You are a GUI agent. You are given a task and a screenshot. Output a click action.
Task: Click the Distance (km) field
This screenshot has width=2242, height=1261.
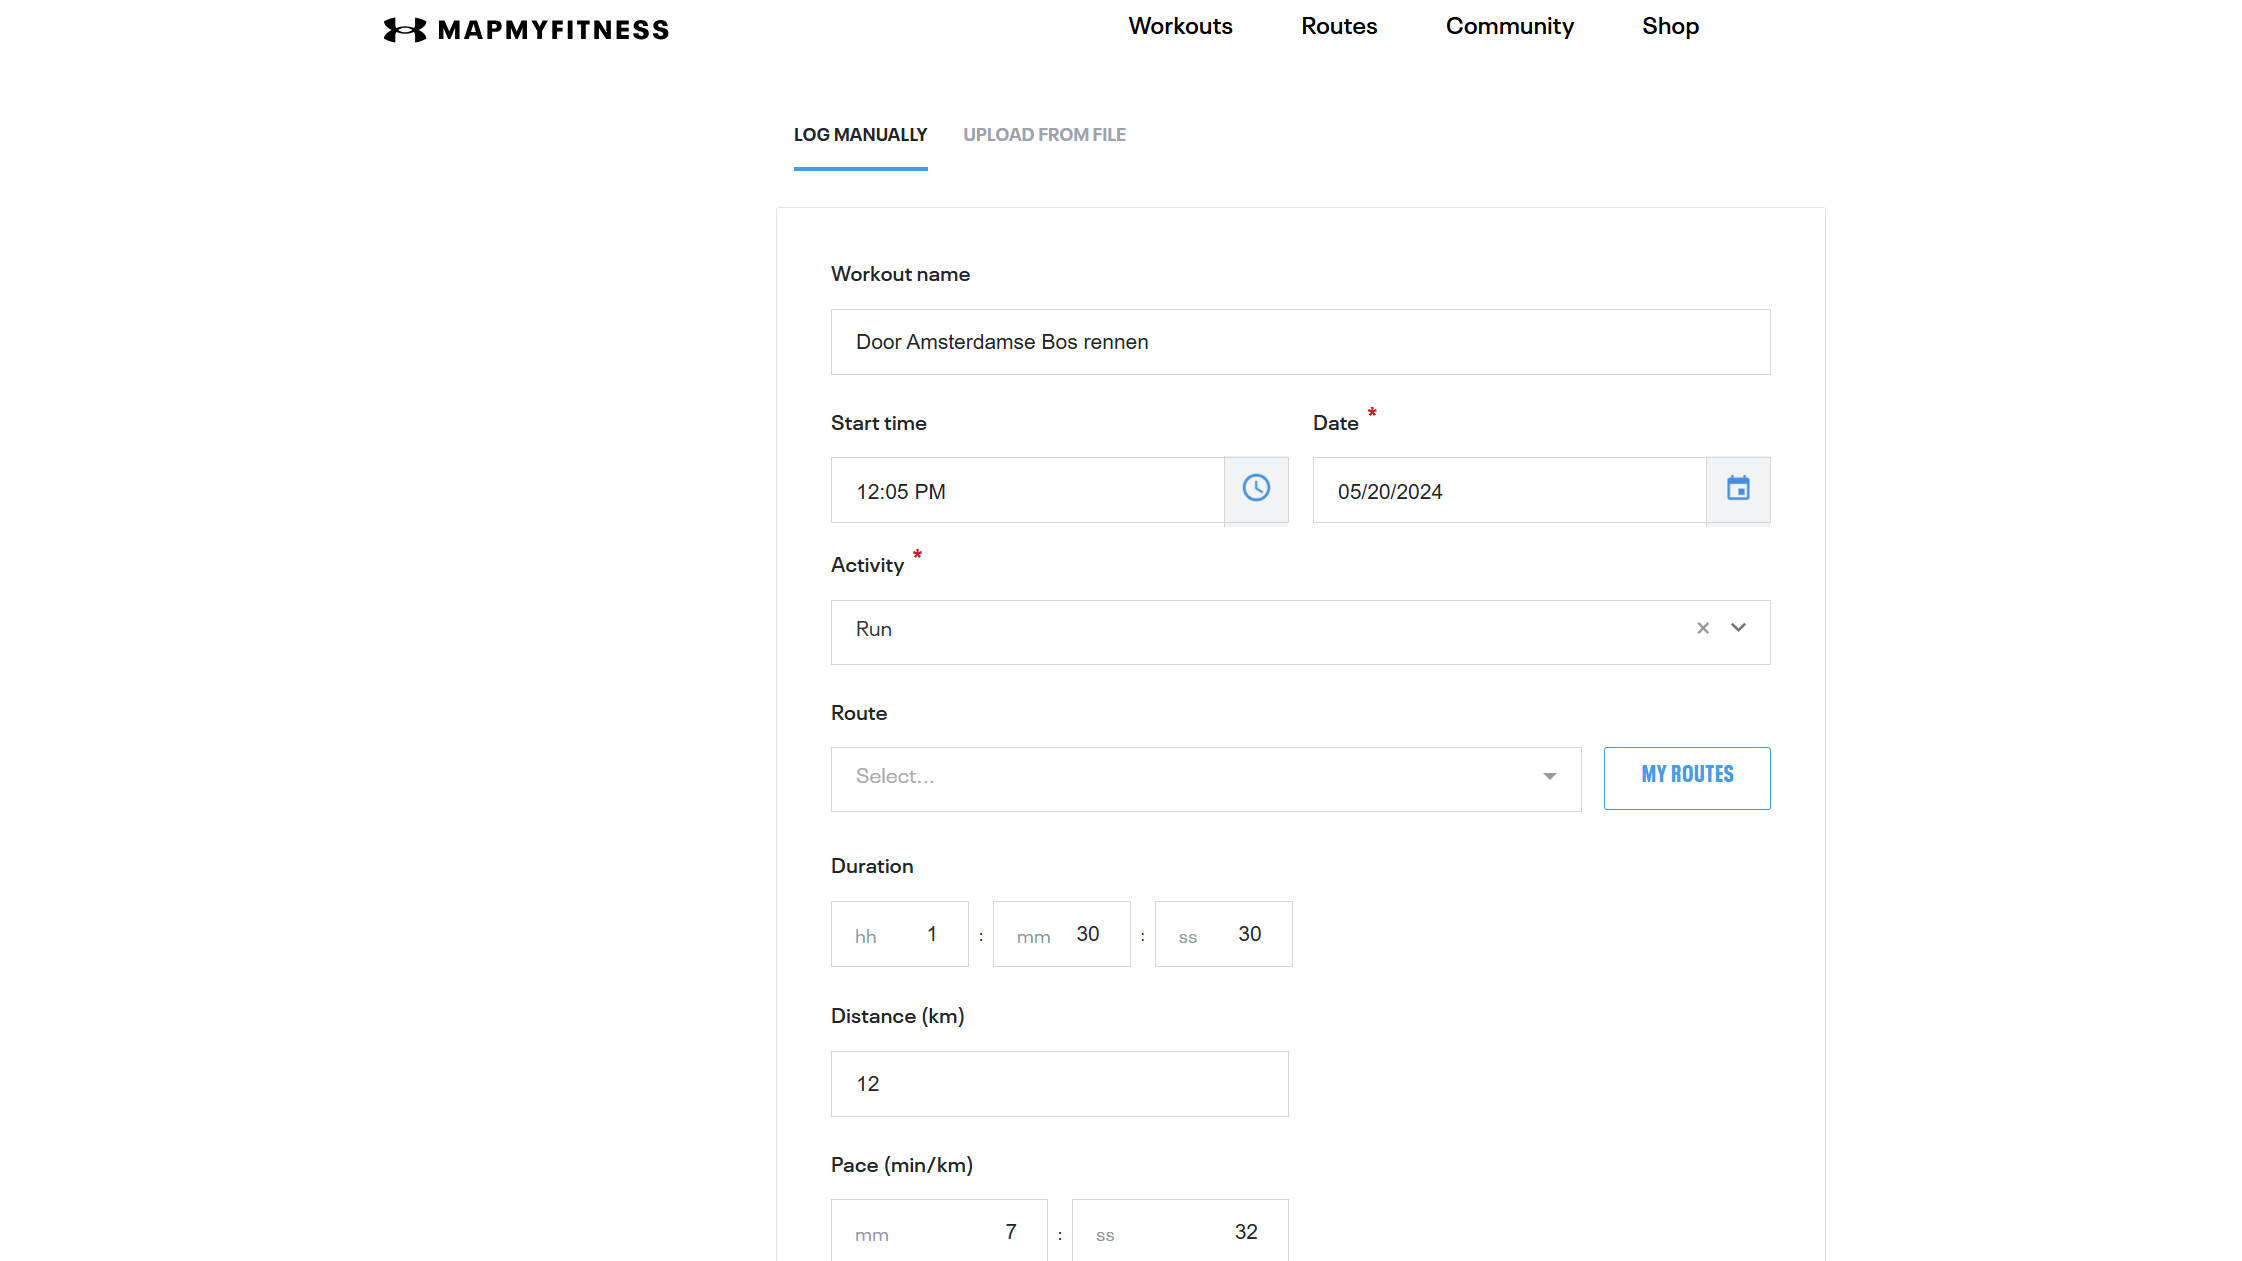pos(1059,1084)
